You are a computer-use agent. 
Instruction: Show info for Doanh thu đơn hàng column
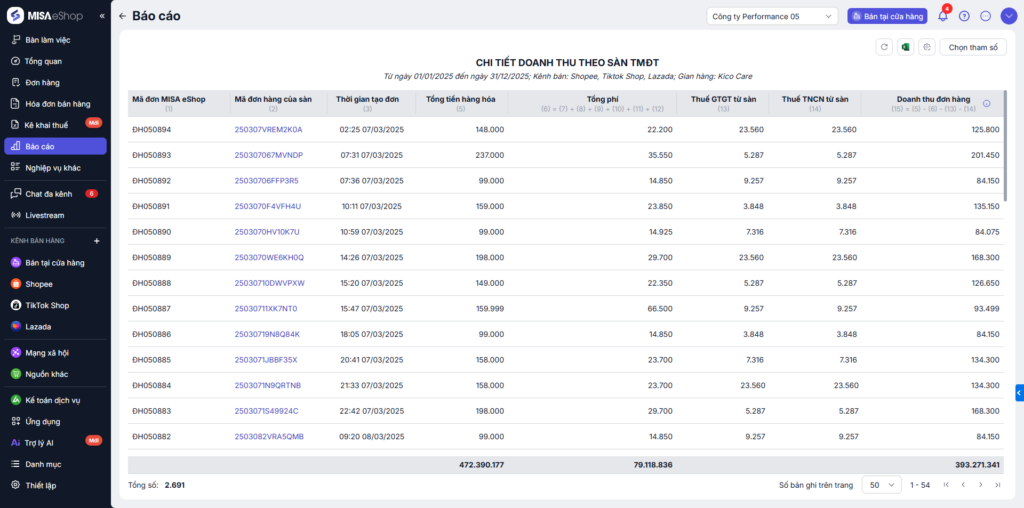tap(986, 103)
